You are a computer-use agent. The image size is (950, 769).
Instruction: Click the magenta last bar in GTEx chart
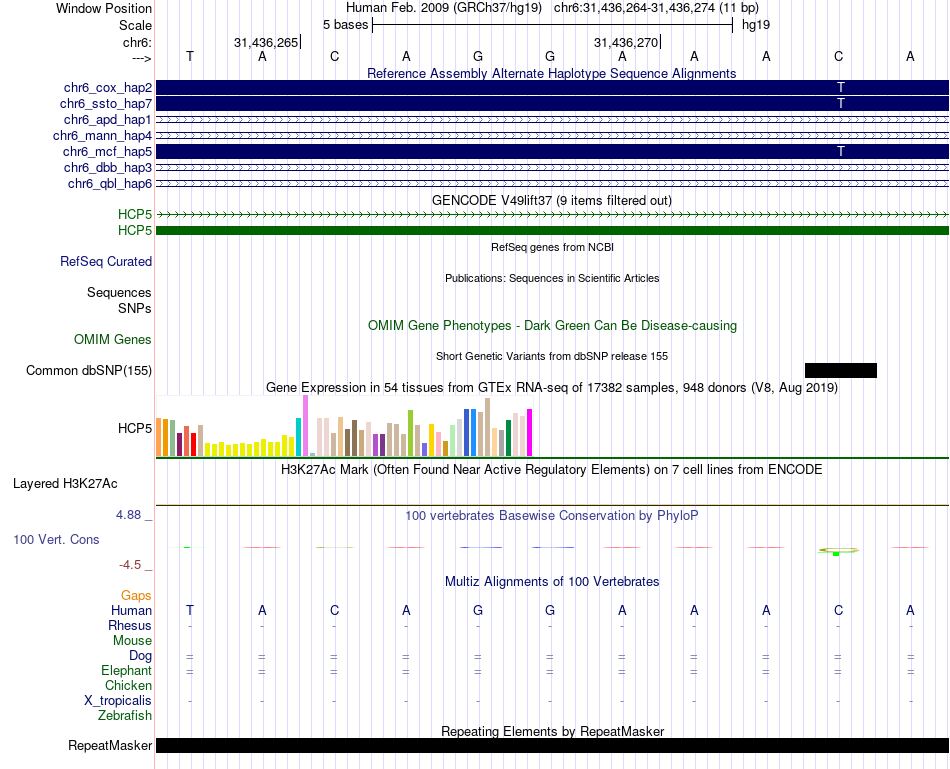pyautogui.click(x=530, y=433)
